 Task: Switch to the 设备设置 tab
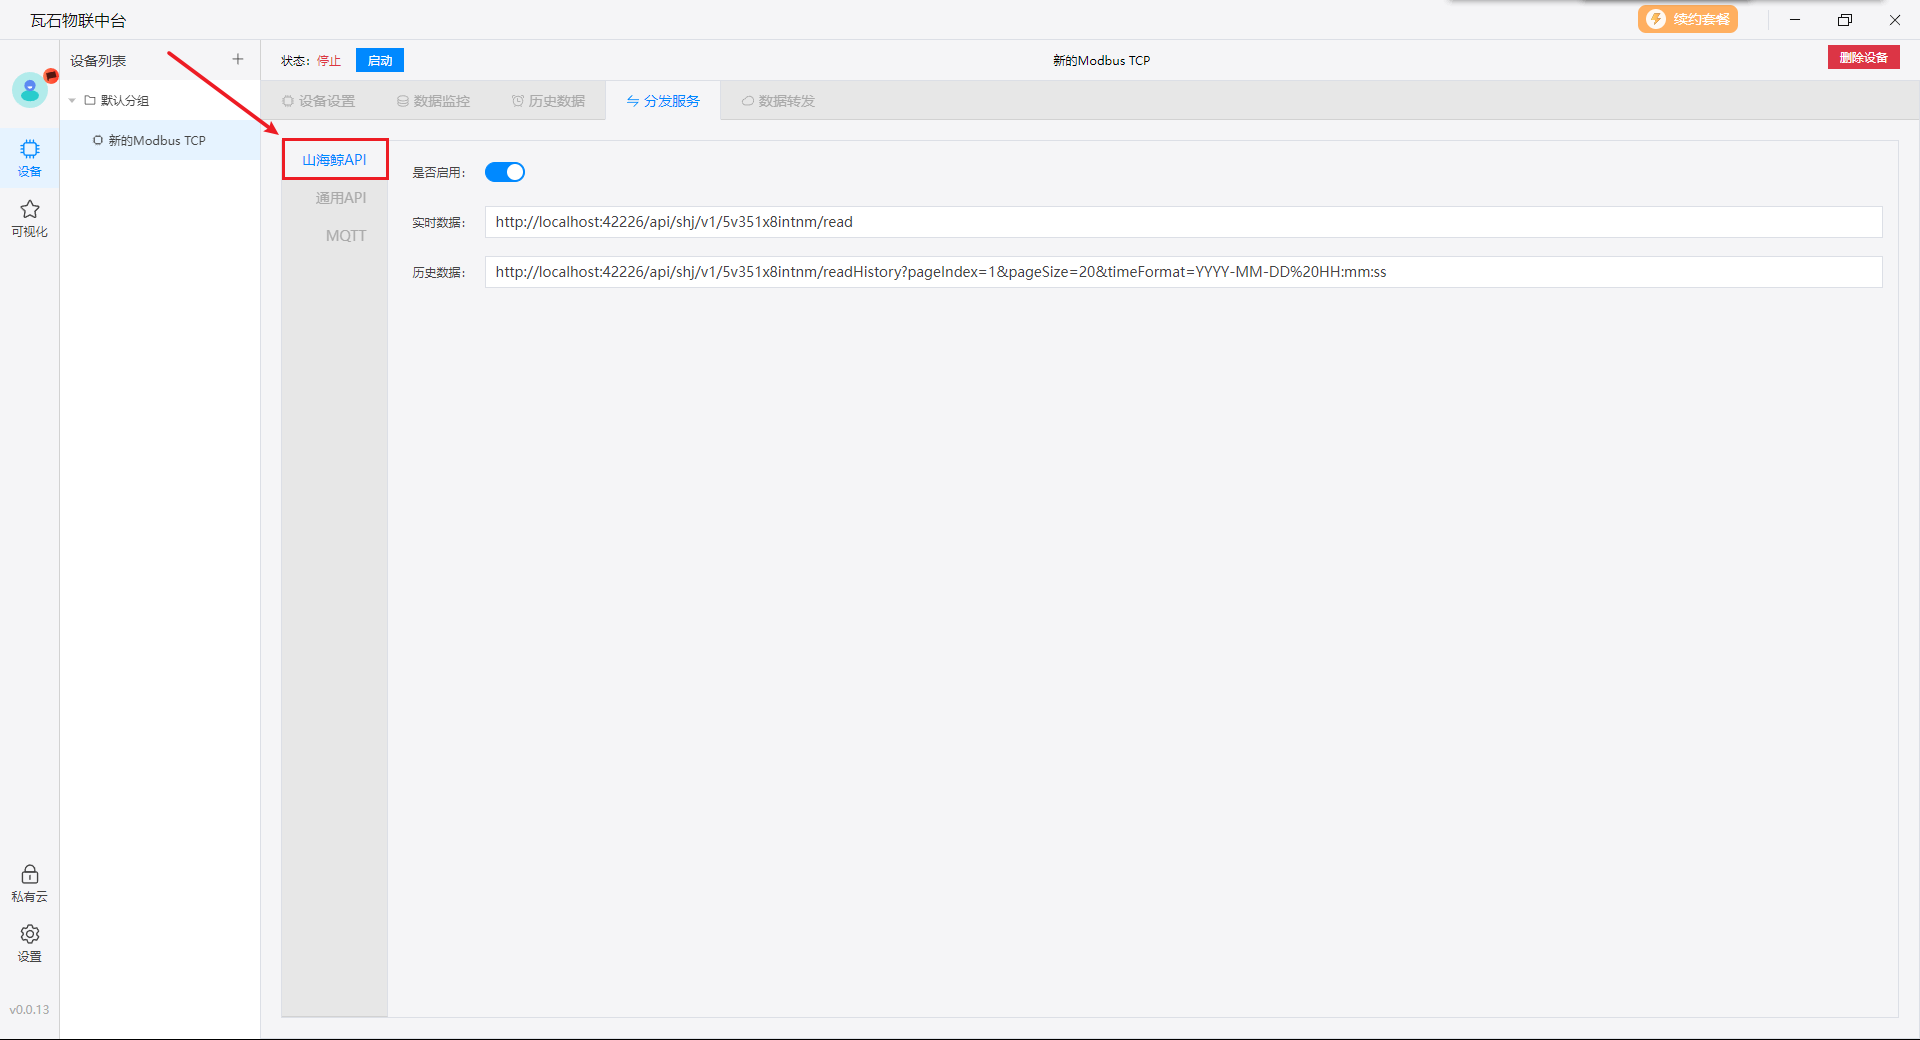(x=319, y=101)
